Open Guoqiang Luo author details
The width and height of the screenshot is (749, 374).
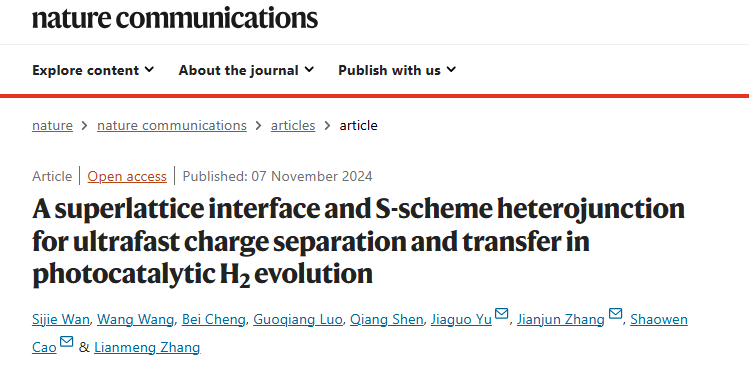298,320
